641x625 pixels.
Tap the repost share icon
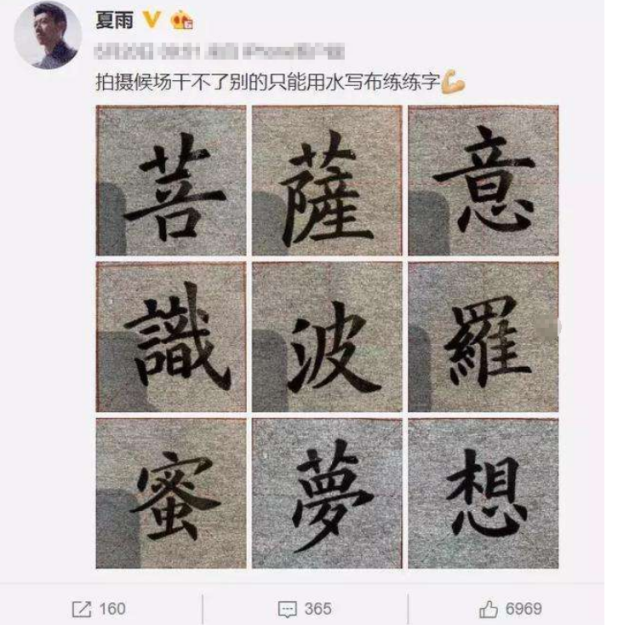pos(81,609)
